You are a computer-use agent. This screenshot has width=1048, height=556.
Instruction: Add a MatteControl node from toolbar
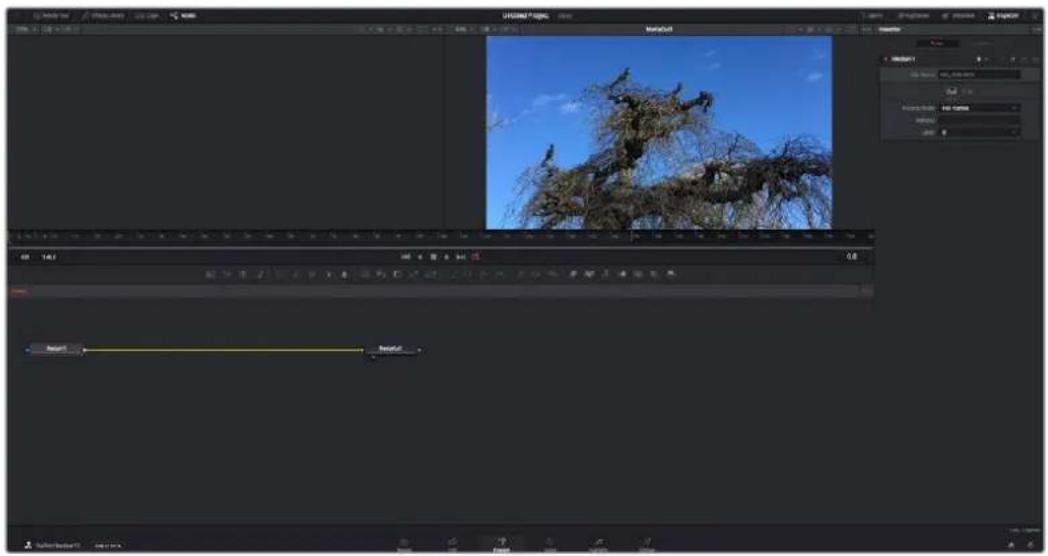tap(397, 274)
